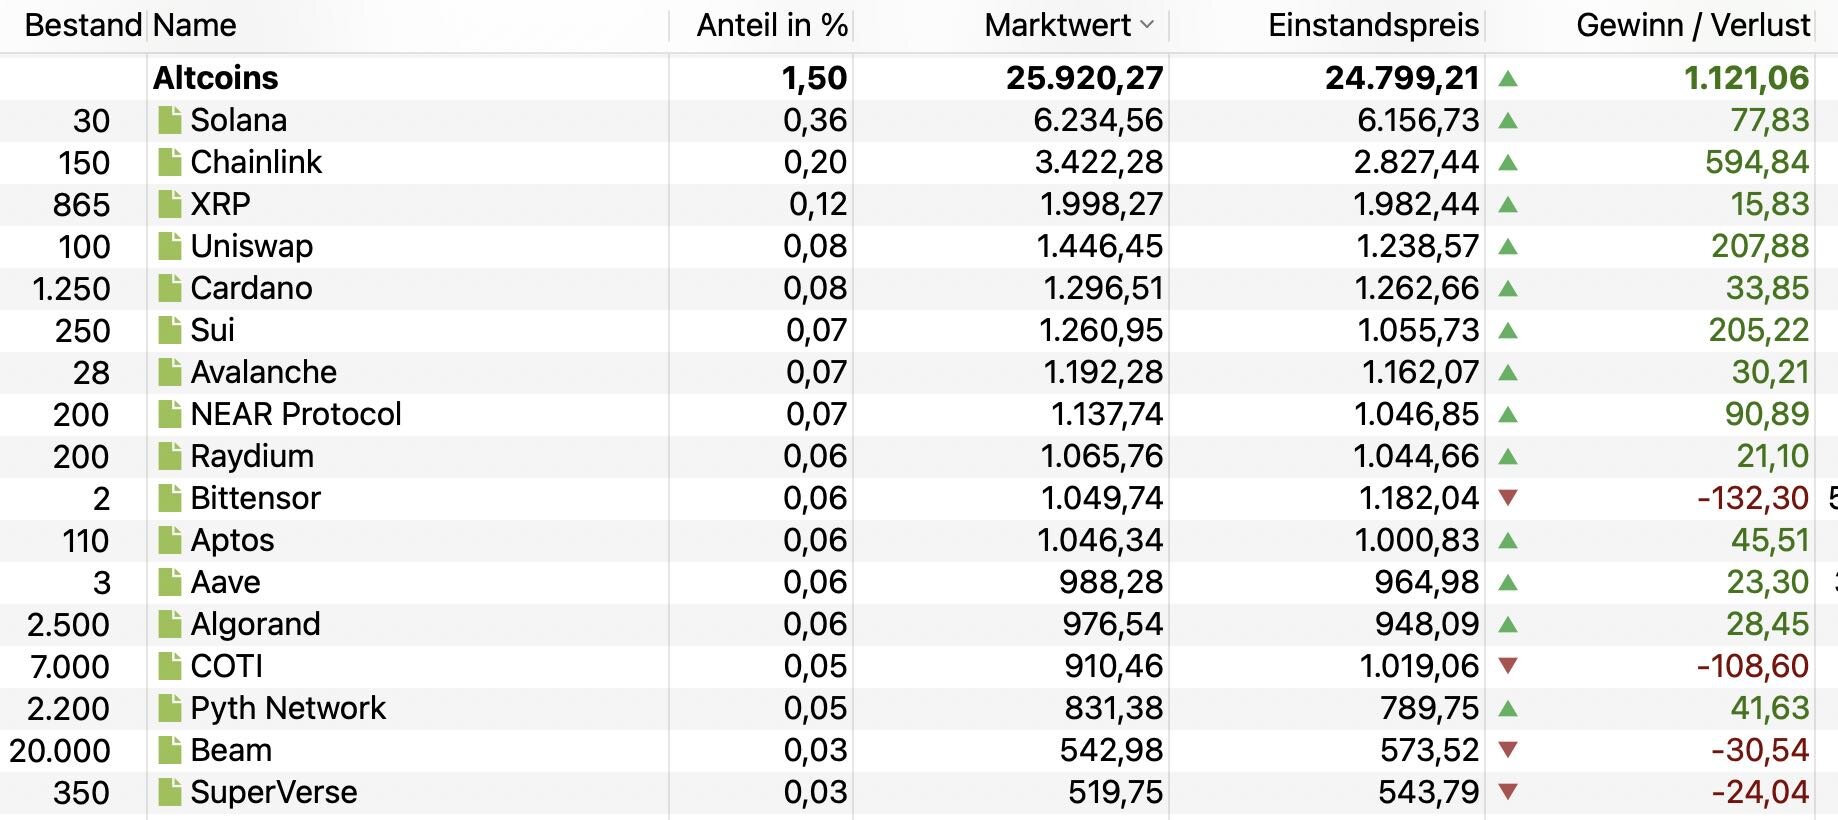Sort by the Name column header

(x=195, y=25)
